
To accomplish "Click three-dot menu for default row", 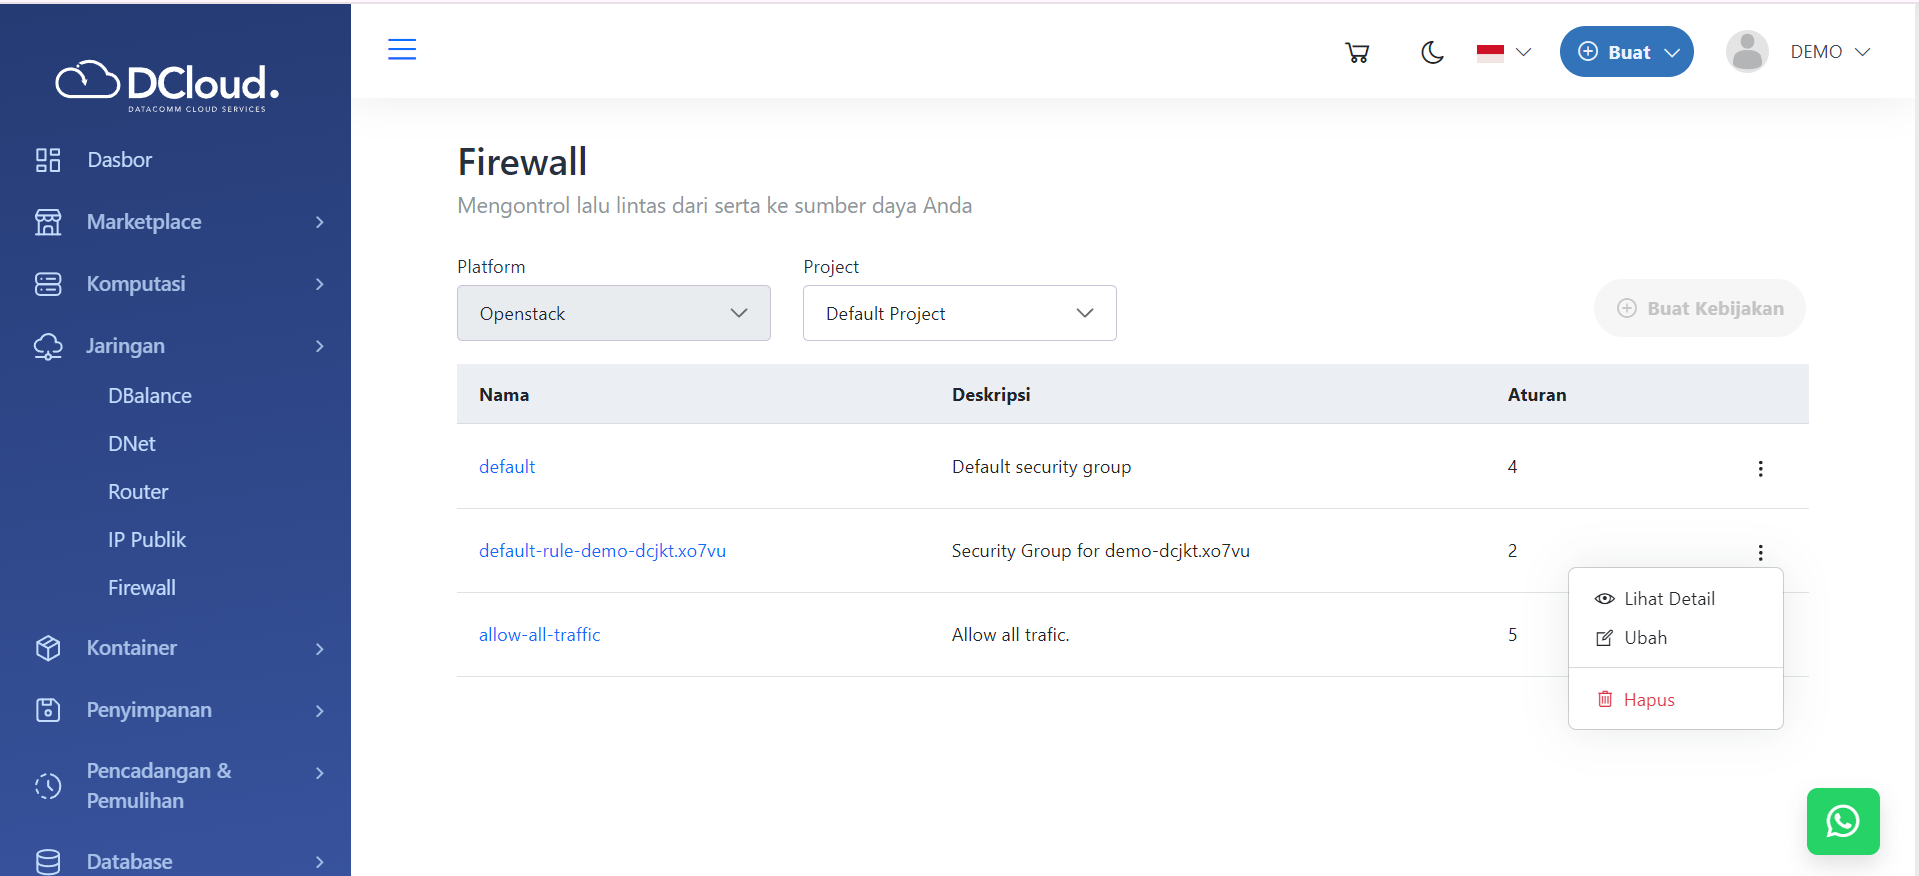I will click(1760, 468).
